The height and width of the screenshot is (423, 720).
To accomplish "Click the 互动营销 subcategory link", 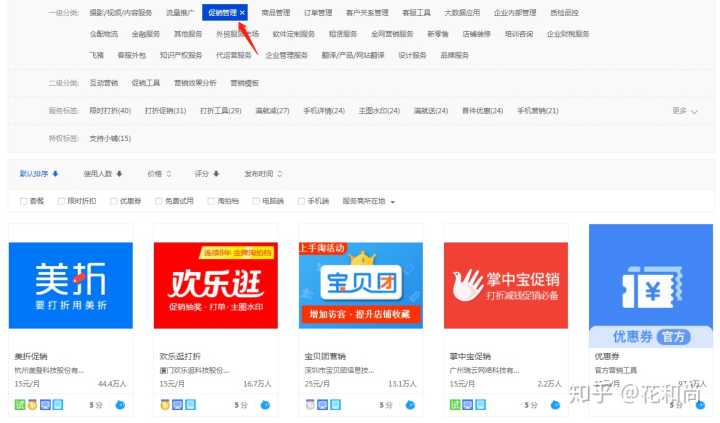I will (104, 83).
